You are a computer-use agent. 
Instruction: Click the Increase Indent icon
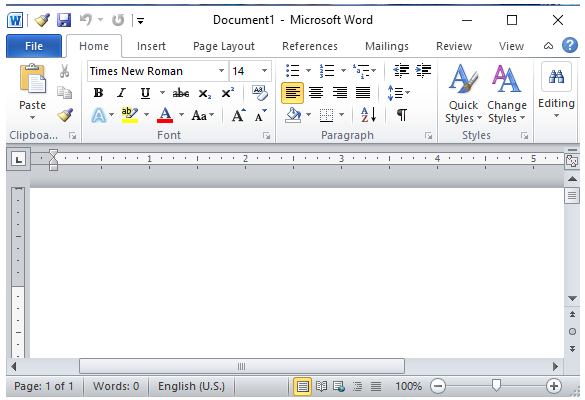423,70
